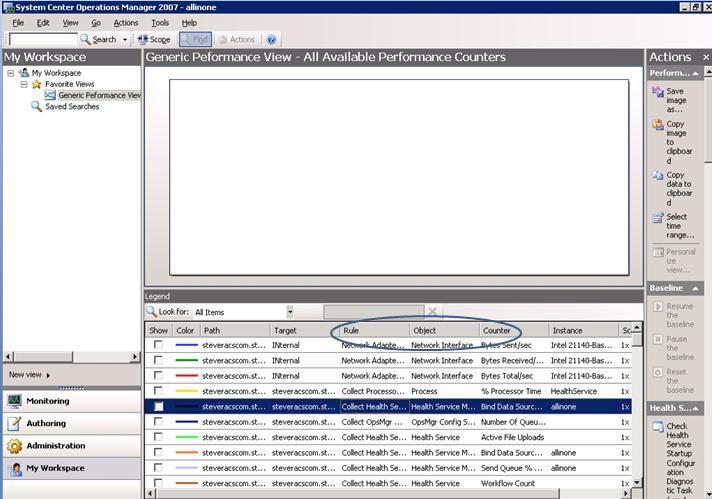Open the Actions menu

click(x=126, y=23)
